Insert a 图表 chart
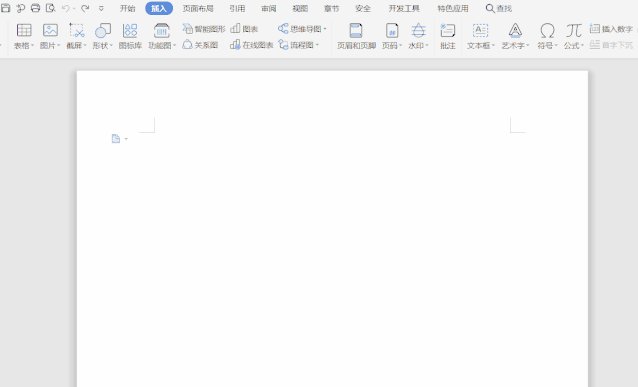638x387 pixels. [244, 29]
